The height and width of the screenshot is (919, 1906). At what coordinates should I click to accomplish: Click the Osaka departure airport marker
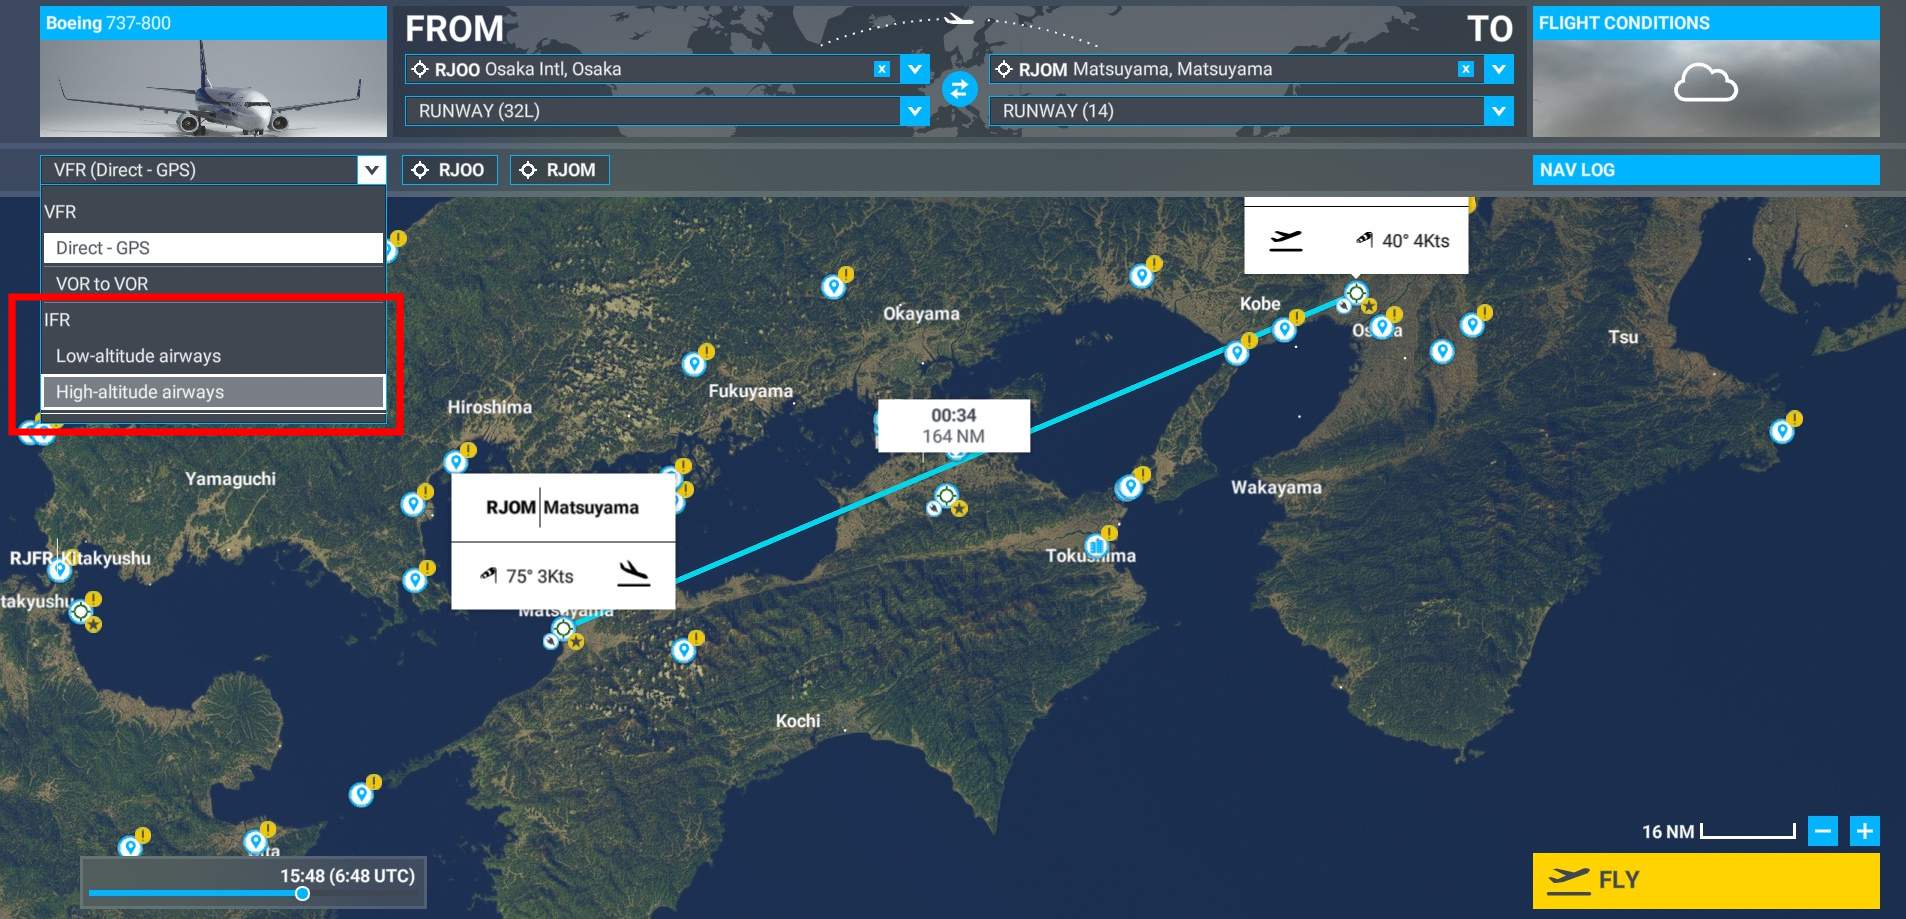point(1355,293)
